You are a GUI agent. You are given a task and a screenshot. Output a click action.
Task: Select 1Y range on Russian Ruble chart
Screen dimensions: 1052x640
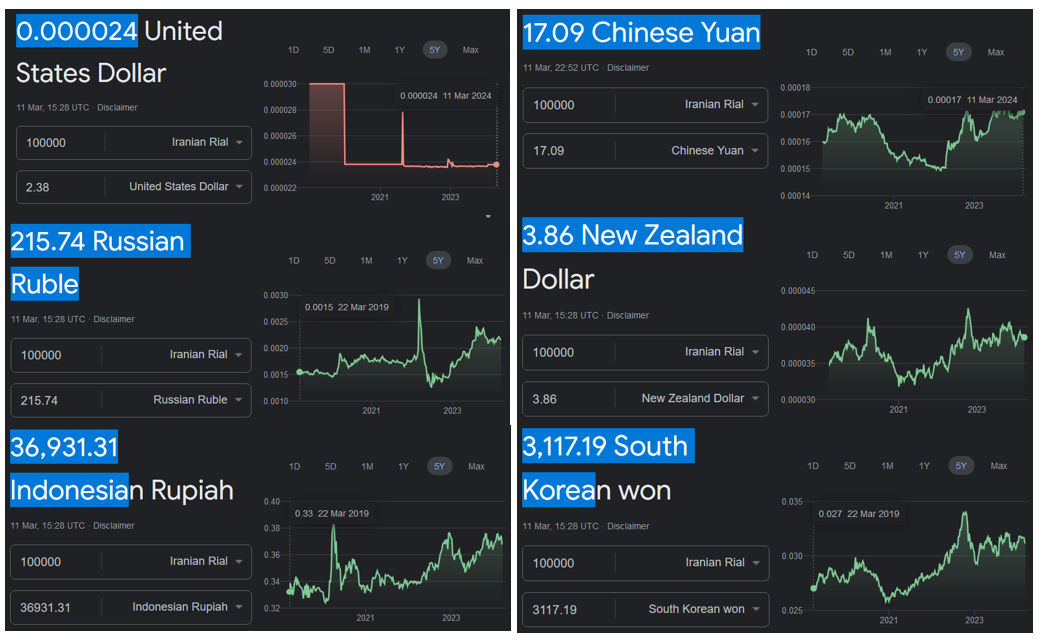tap(402, 261)
